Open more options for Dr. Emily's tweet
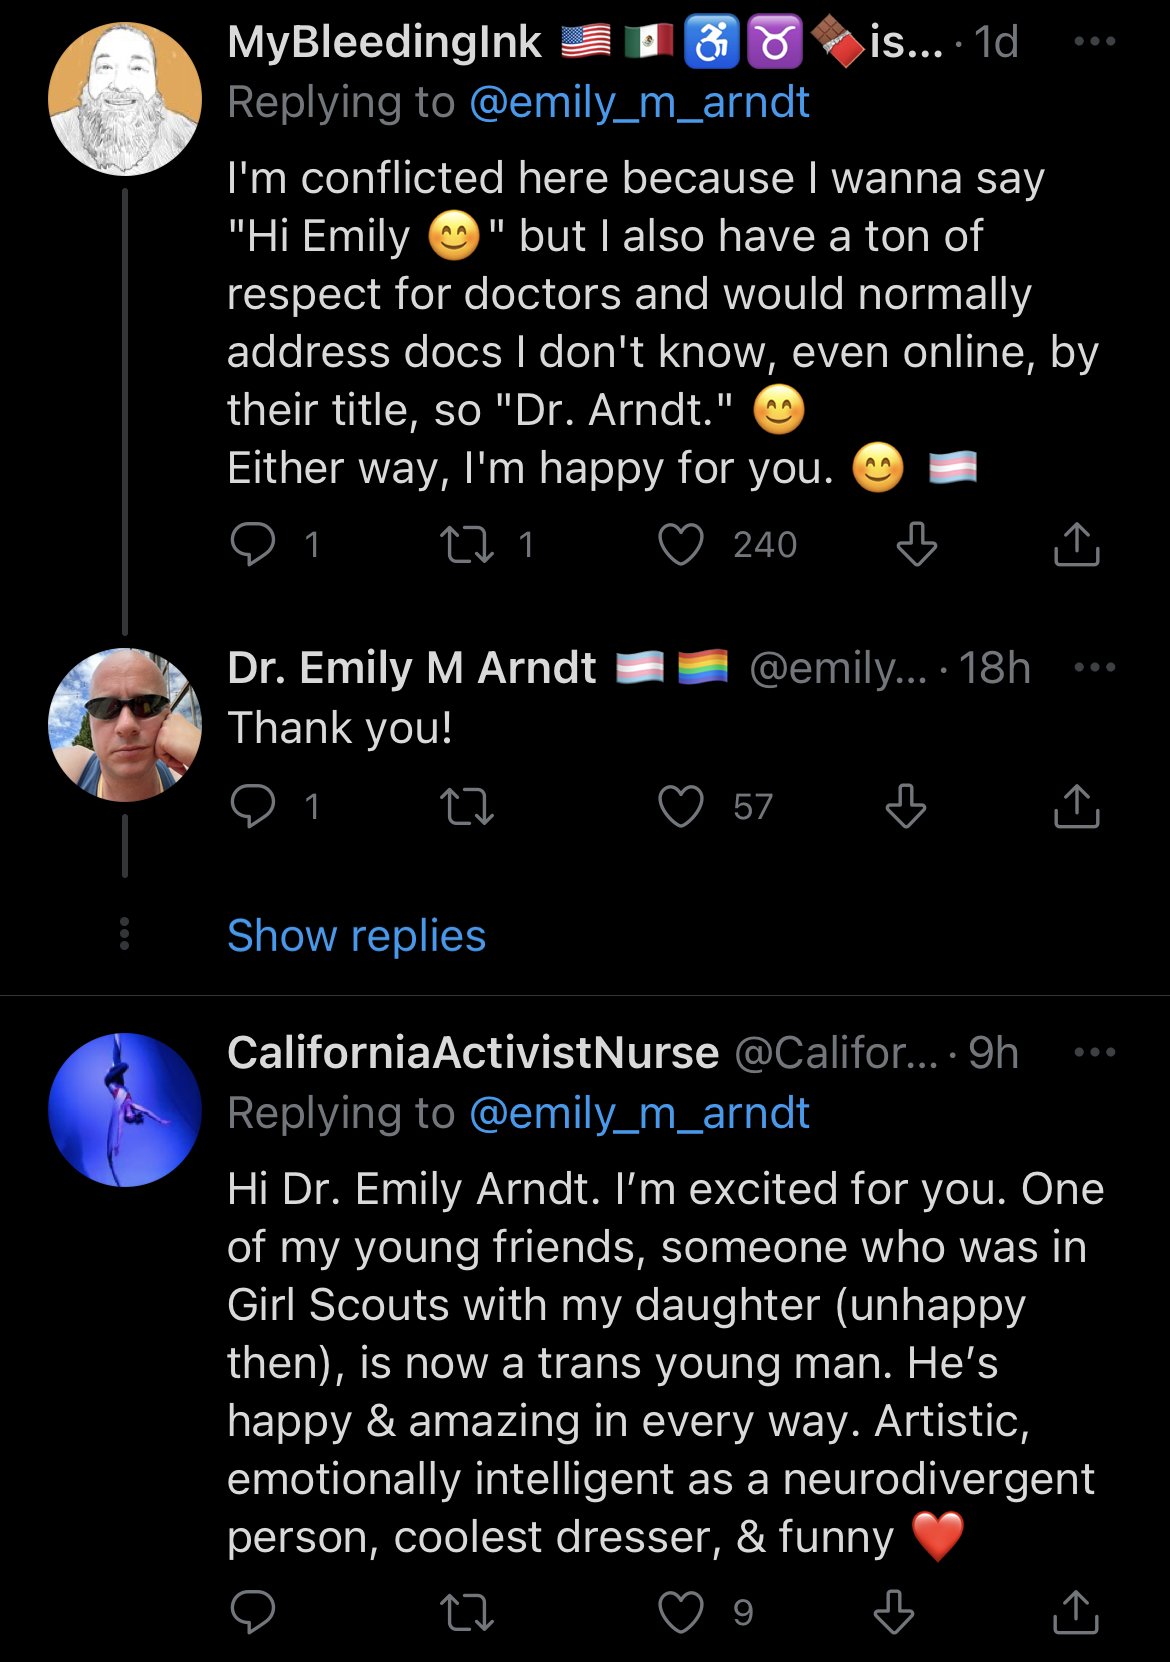 (1095, 668)
